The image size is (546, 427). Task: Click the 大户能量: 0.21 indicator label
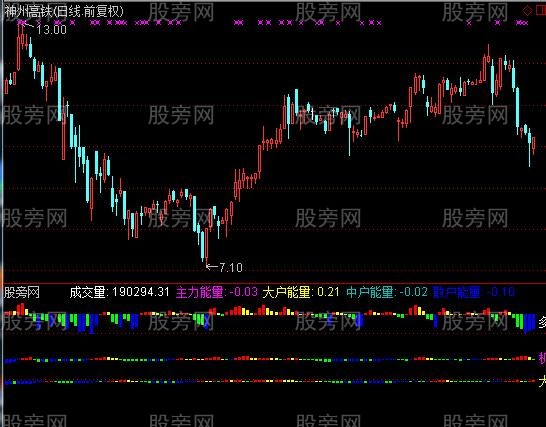pos(301,292)
